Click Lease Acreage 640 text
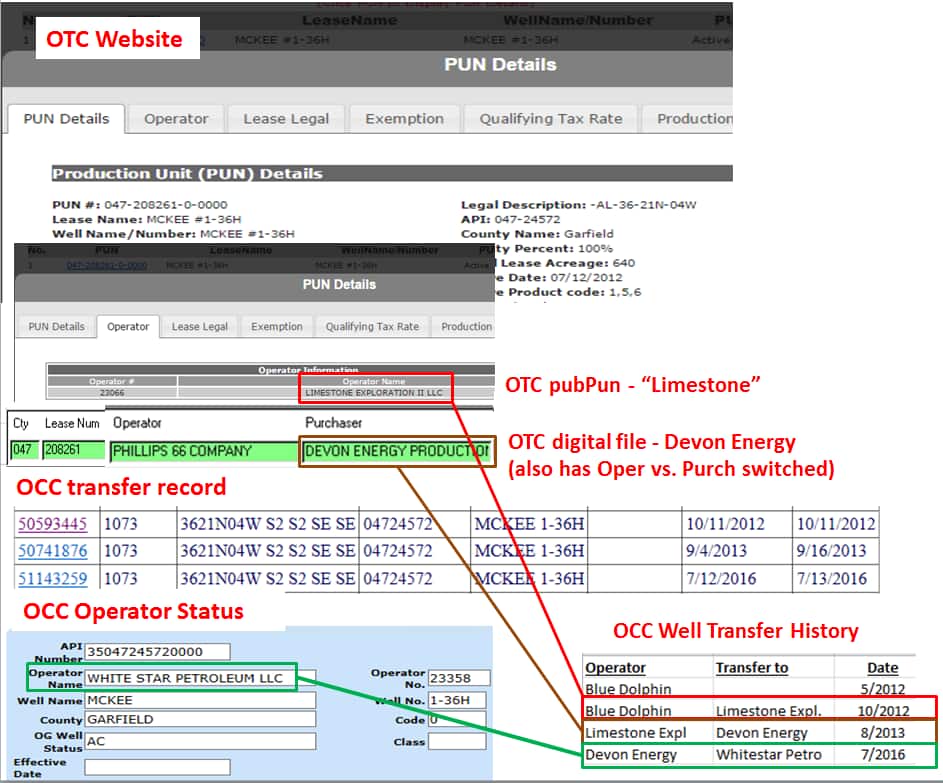 pyautogui.click(x=568, y=263)
